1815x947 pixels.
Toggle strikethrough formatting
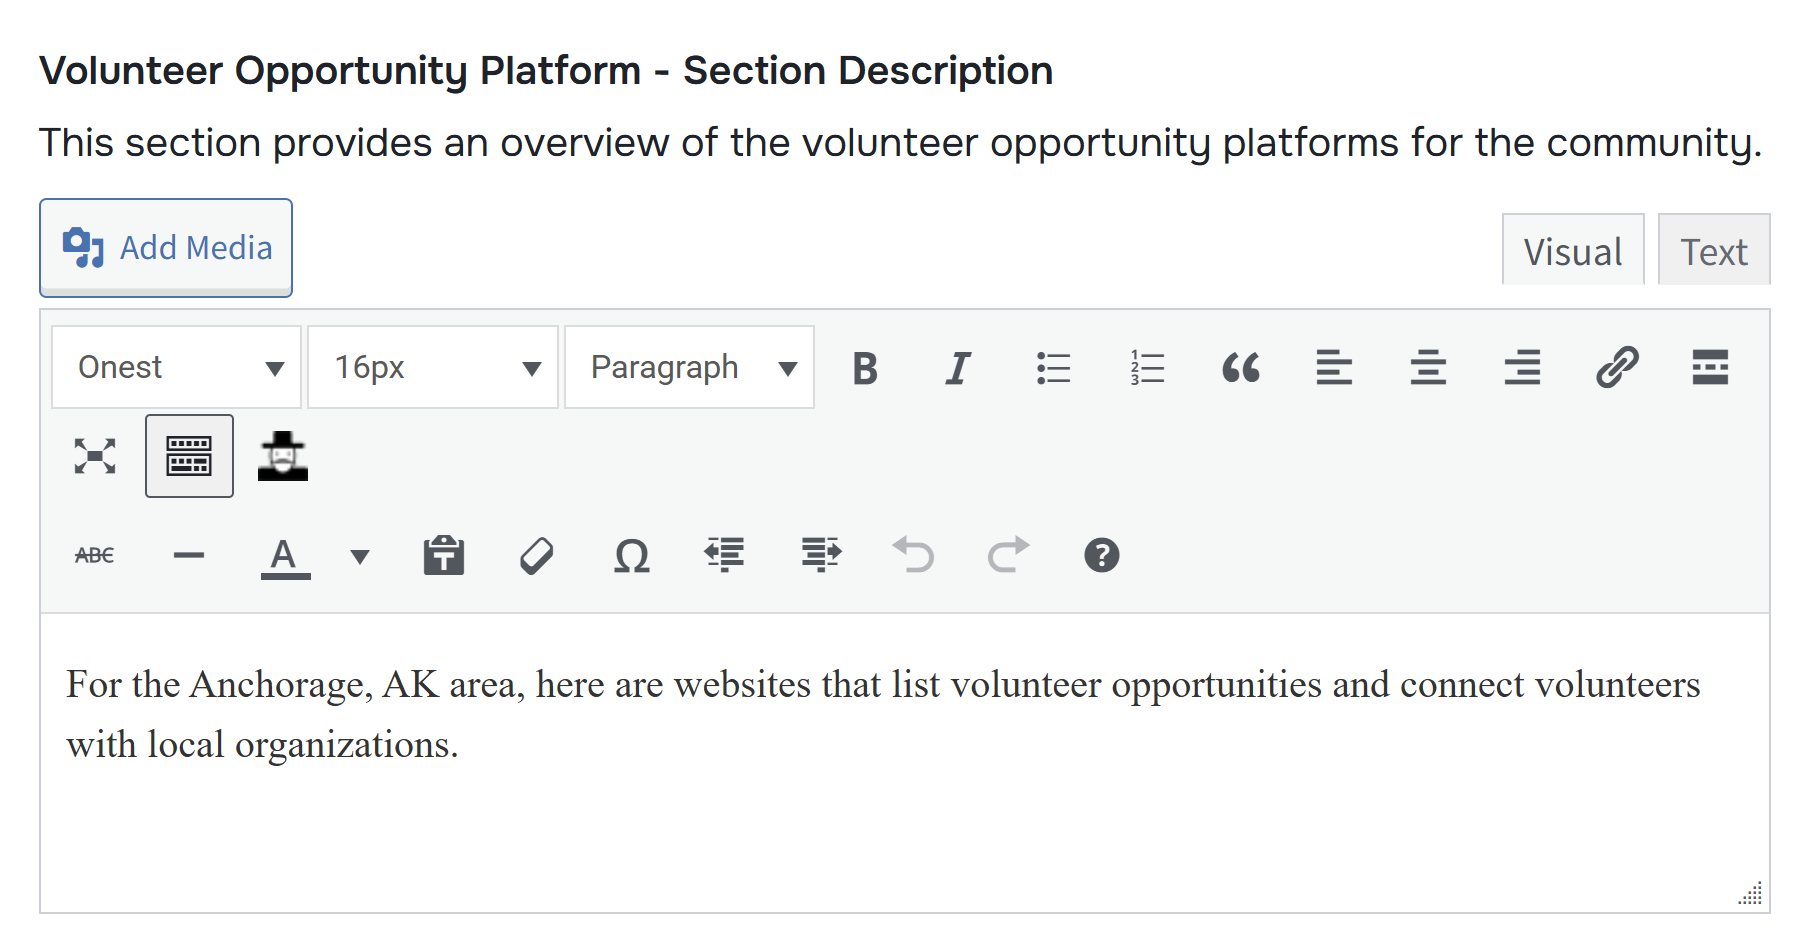(95, 555)
